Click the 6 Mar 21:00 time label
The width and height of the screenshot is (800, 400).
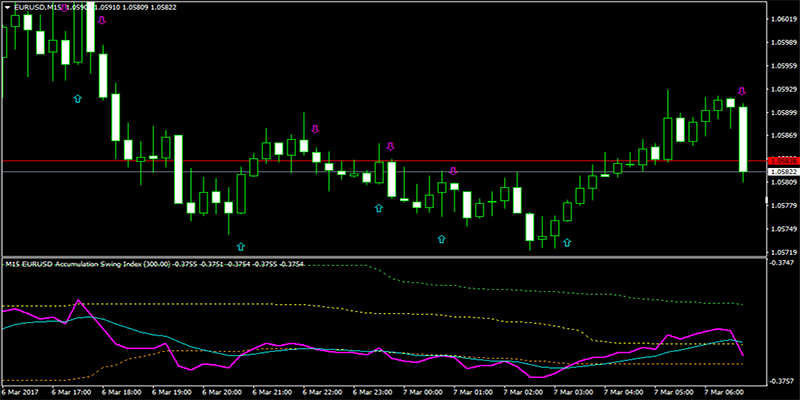272,393
